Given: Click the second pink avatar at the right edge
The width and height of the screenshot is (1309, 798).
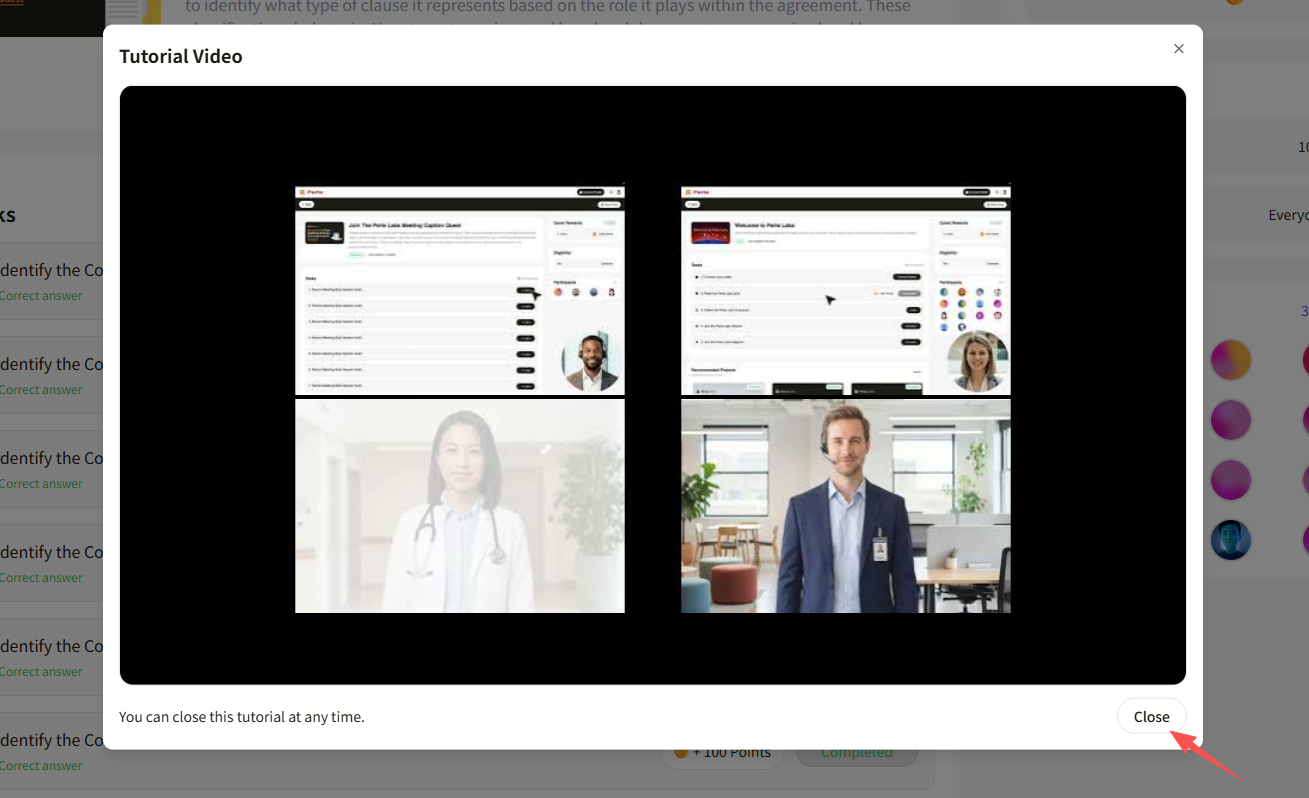Looking at the screenshot, I should (x=1305, y=419).
